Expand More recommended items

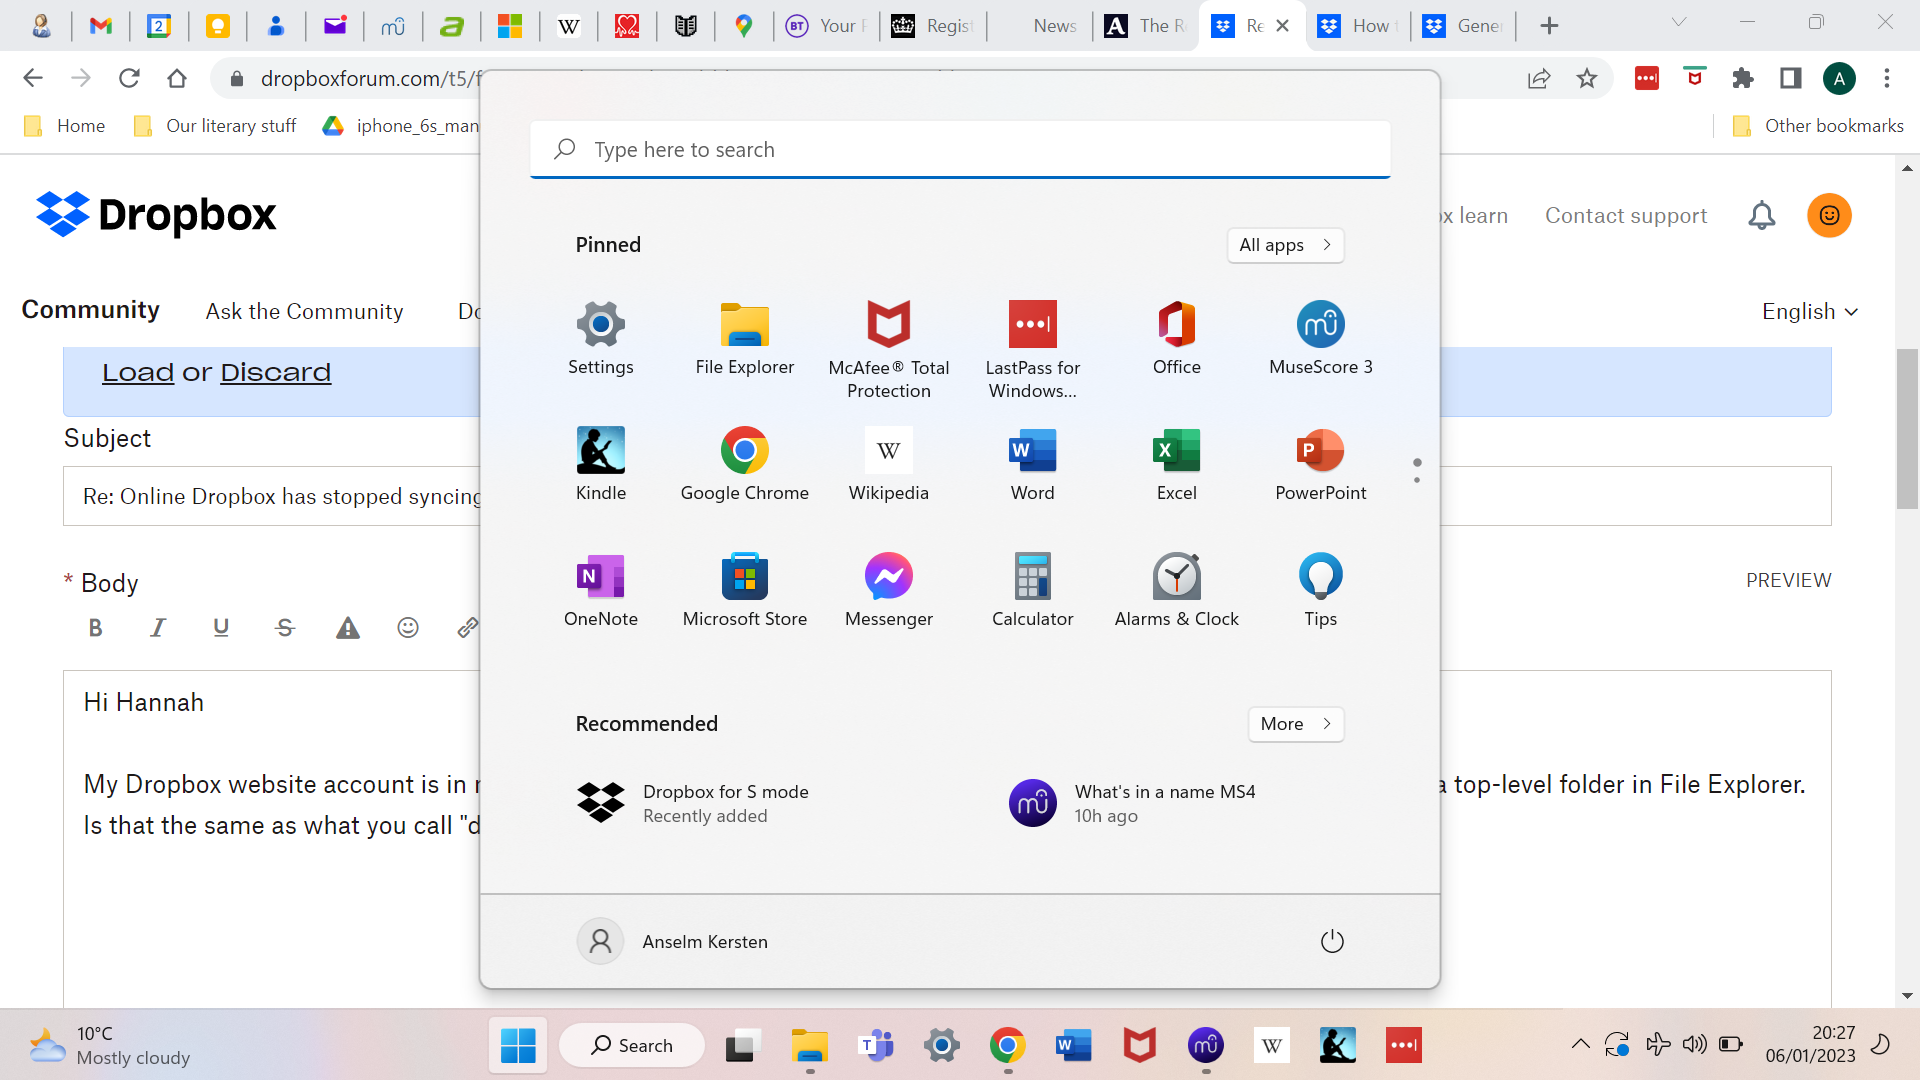point(1296,724)
